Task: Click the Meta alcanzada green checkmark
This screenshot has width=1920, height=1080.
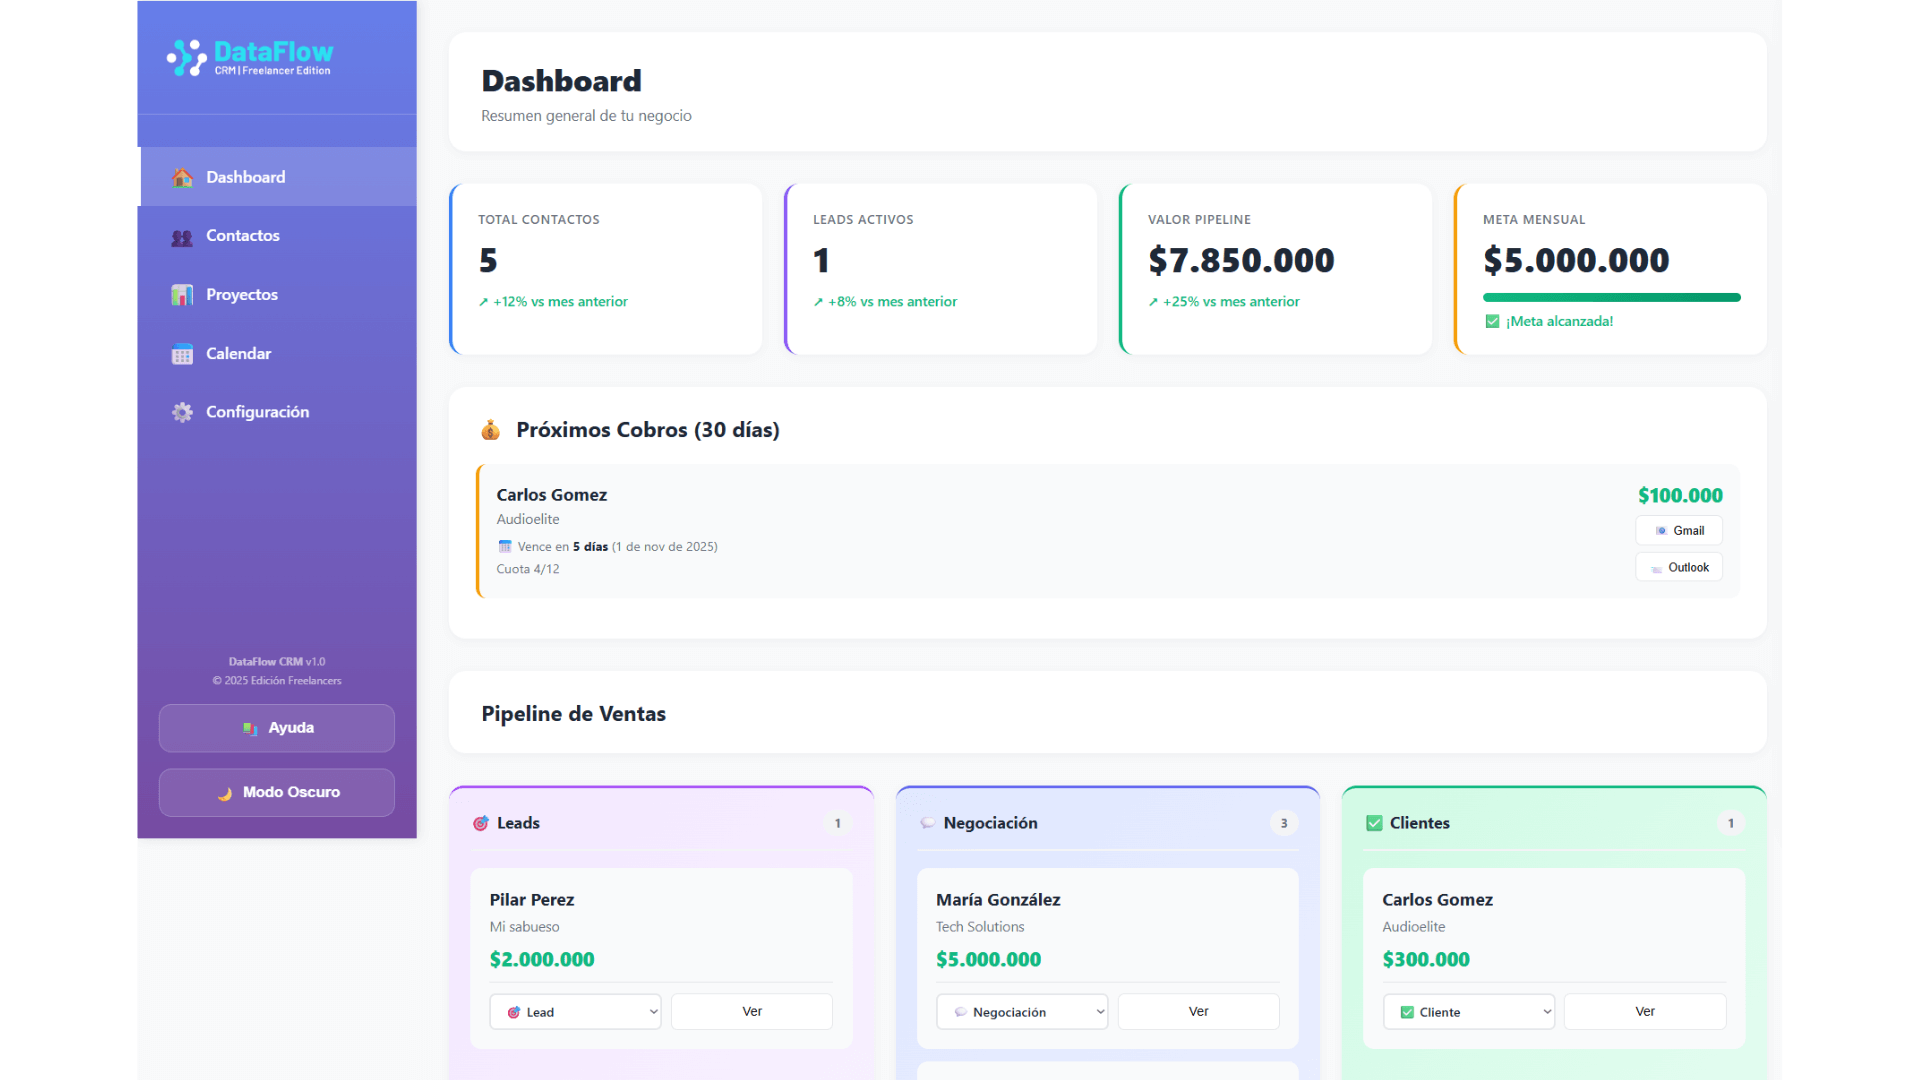Action: tap(1492, 321)
